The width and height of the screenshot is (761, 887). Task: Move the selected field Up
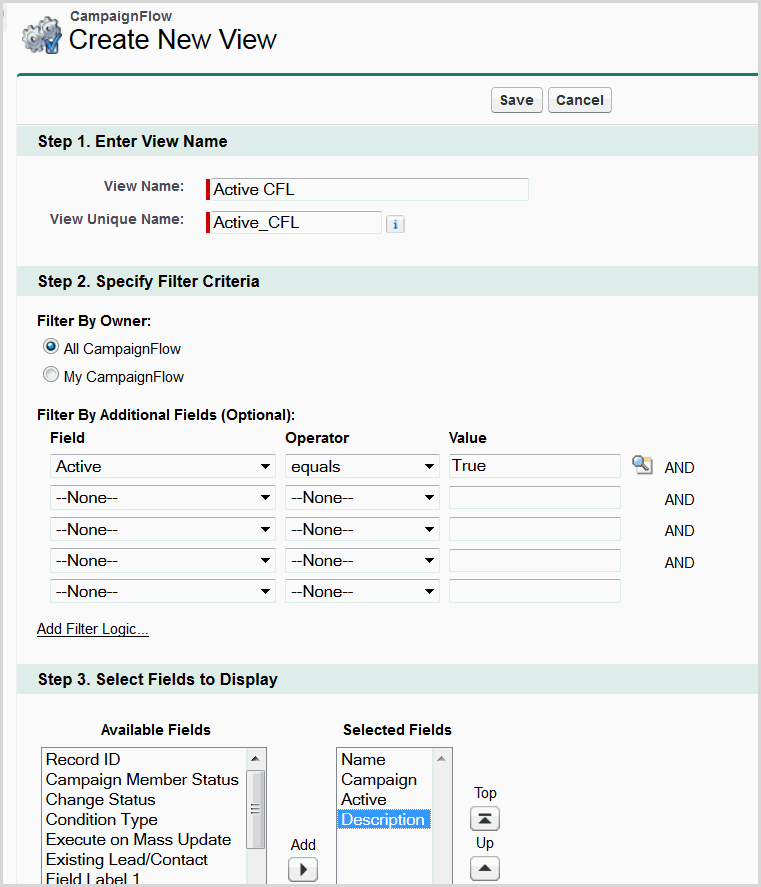(485, 868)
